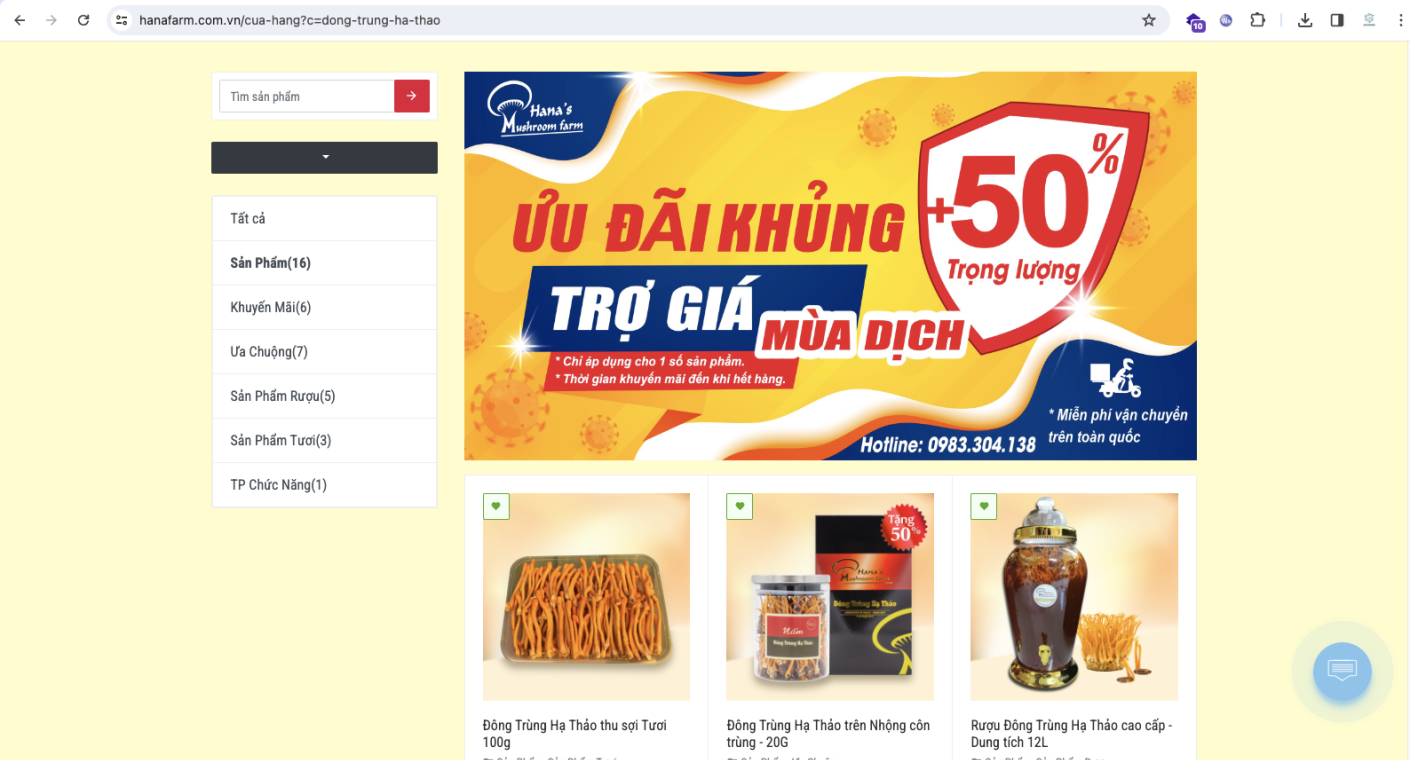Open the Chrome three-dot menu
This screenshot has width=1410, height=760.
[1400, 20]
